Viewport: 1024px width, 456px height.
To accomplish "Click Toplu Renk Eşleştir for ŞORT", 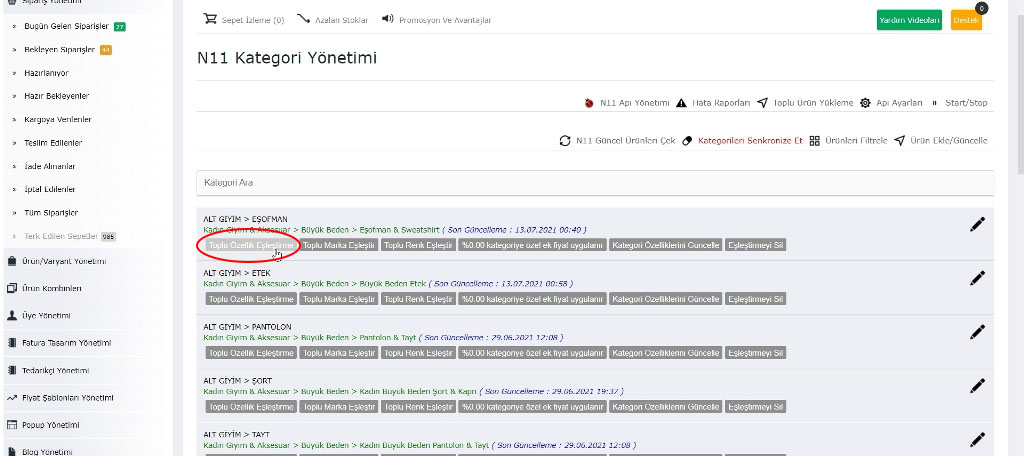I will (x=418, y=406).
